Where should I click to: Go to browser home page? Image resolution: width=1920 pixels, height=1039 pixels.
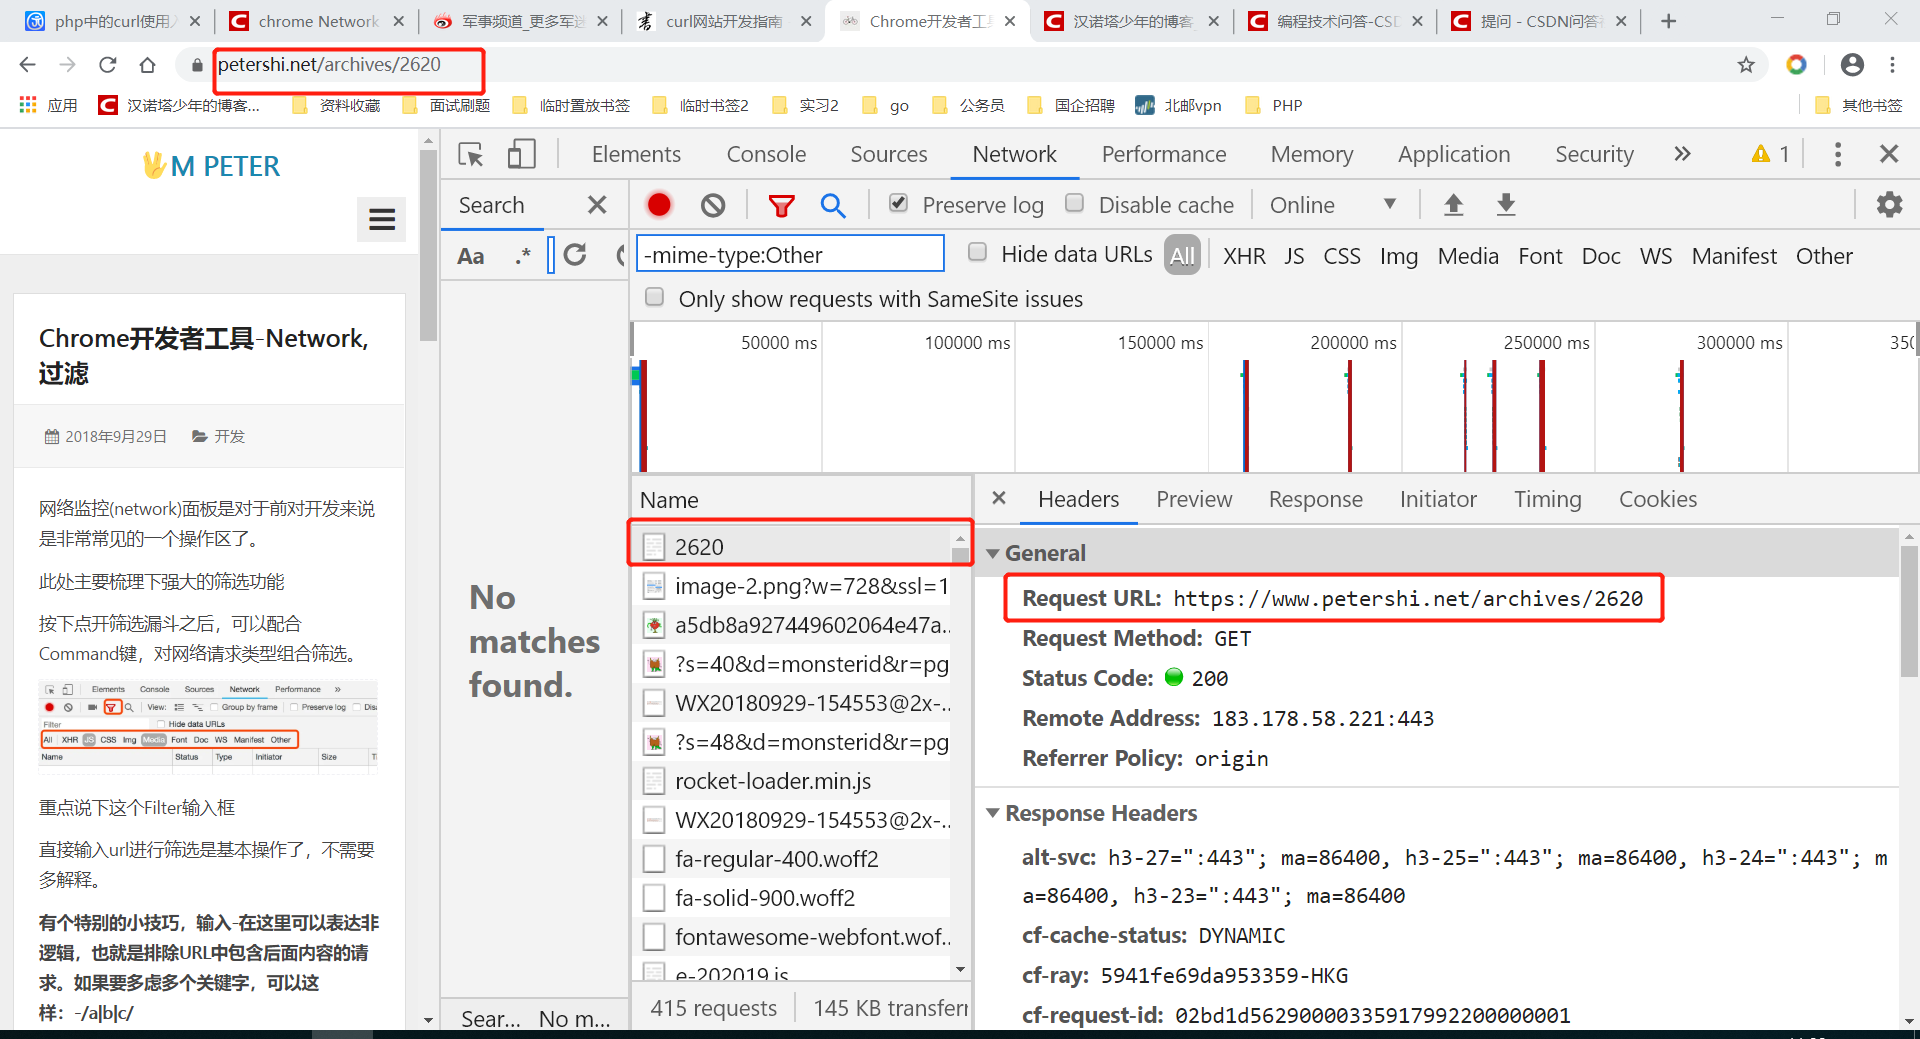(x=148, y=65)
